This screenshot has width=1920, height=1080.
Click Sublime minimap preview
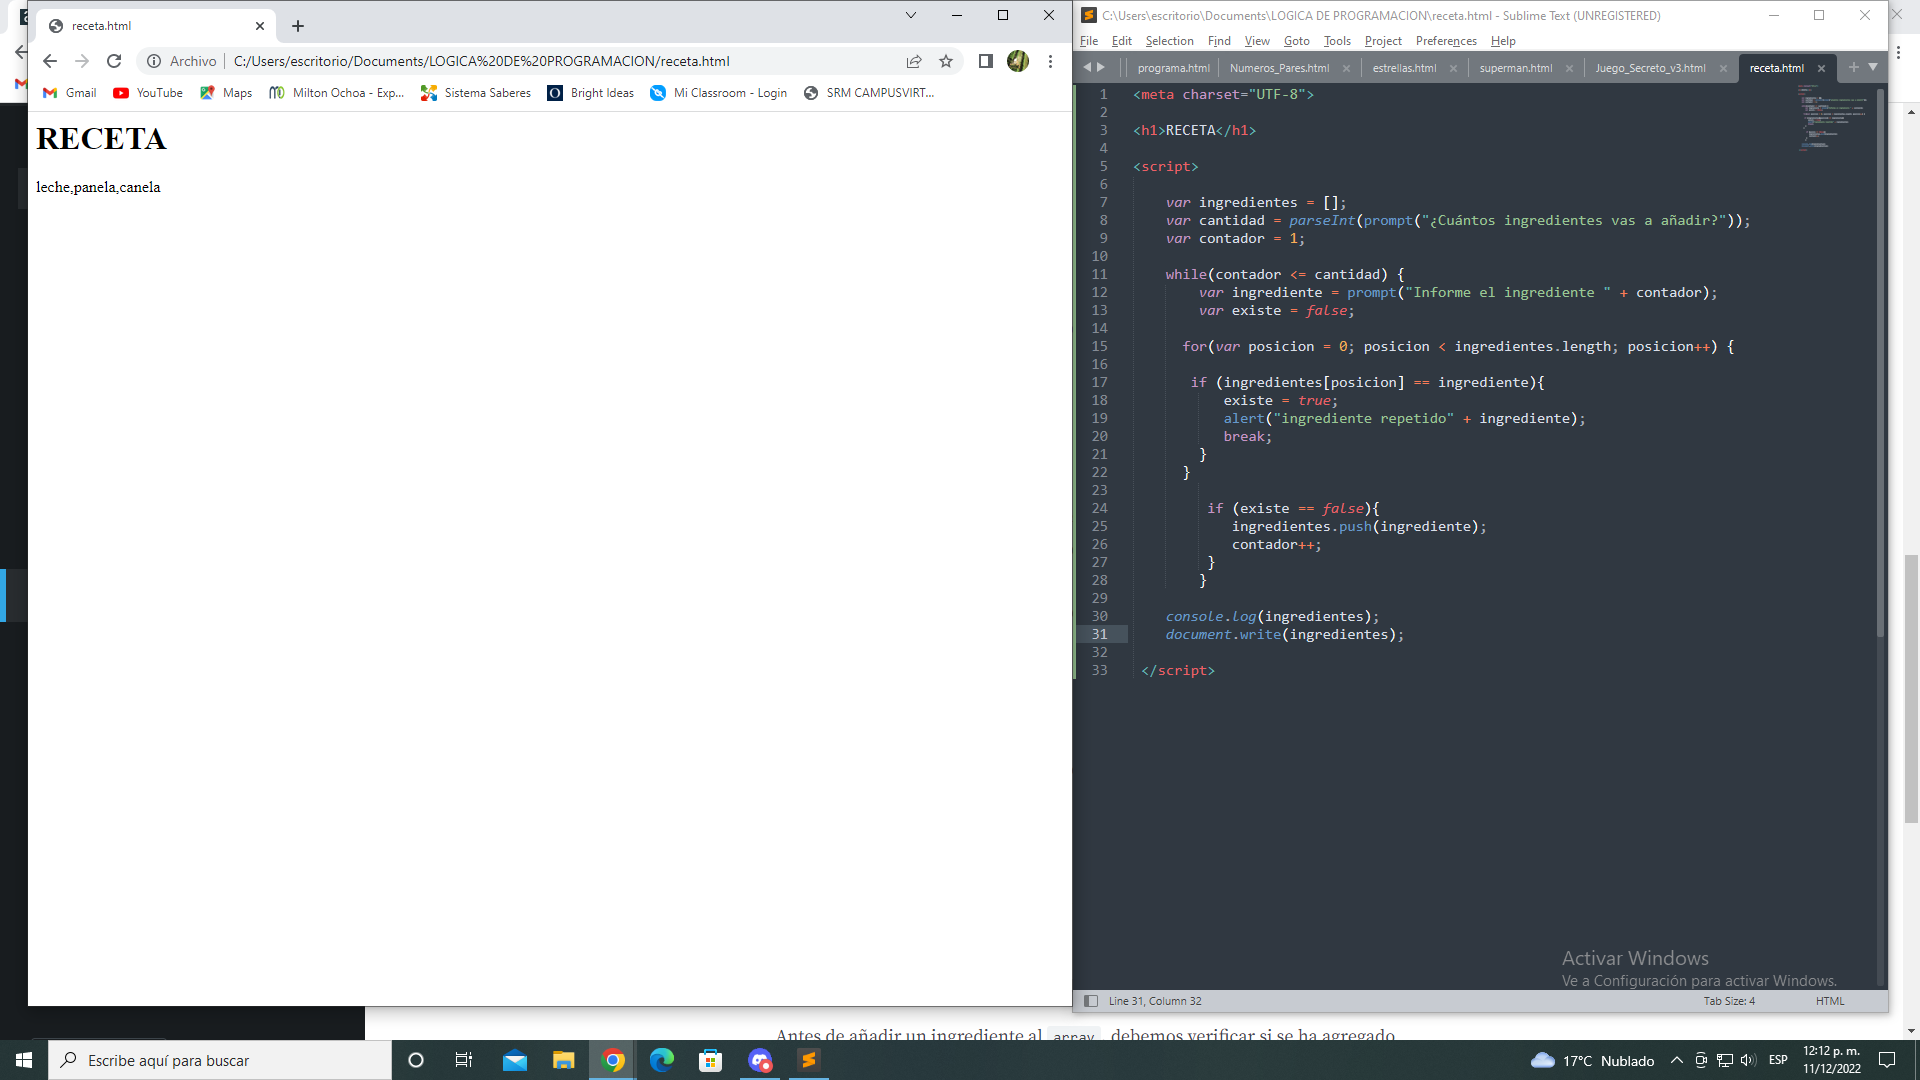tap(1834, 116)
